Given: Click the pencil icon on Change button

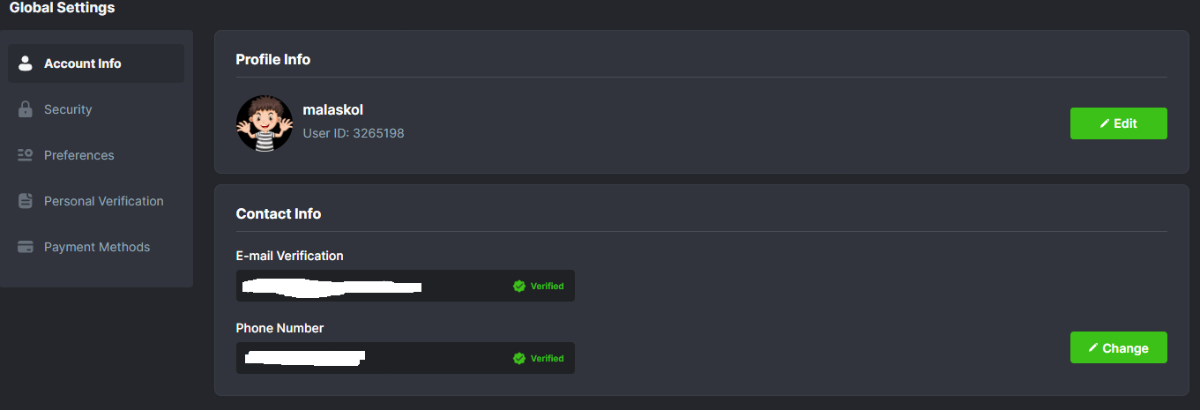Looking at the screenshot, I should (1093, 349).
